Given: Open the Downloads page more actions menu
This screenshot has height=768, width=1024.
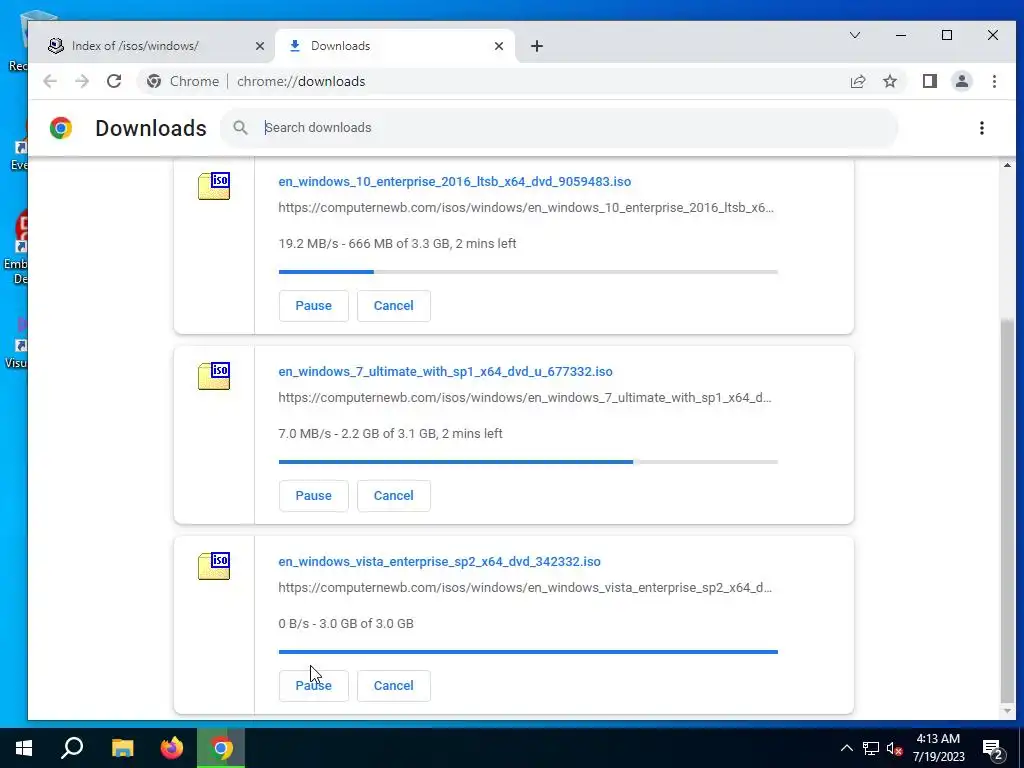Looking at the screenshot, I should pos(982,128).
